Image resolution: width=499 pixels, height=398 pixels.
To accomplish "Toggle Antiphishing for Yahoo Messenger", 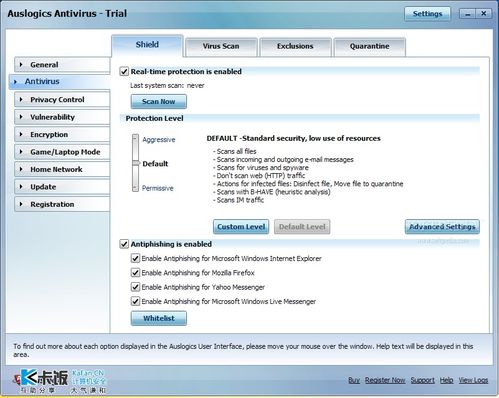I will [135, 287].
